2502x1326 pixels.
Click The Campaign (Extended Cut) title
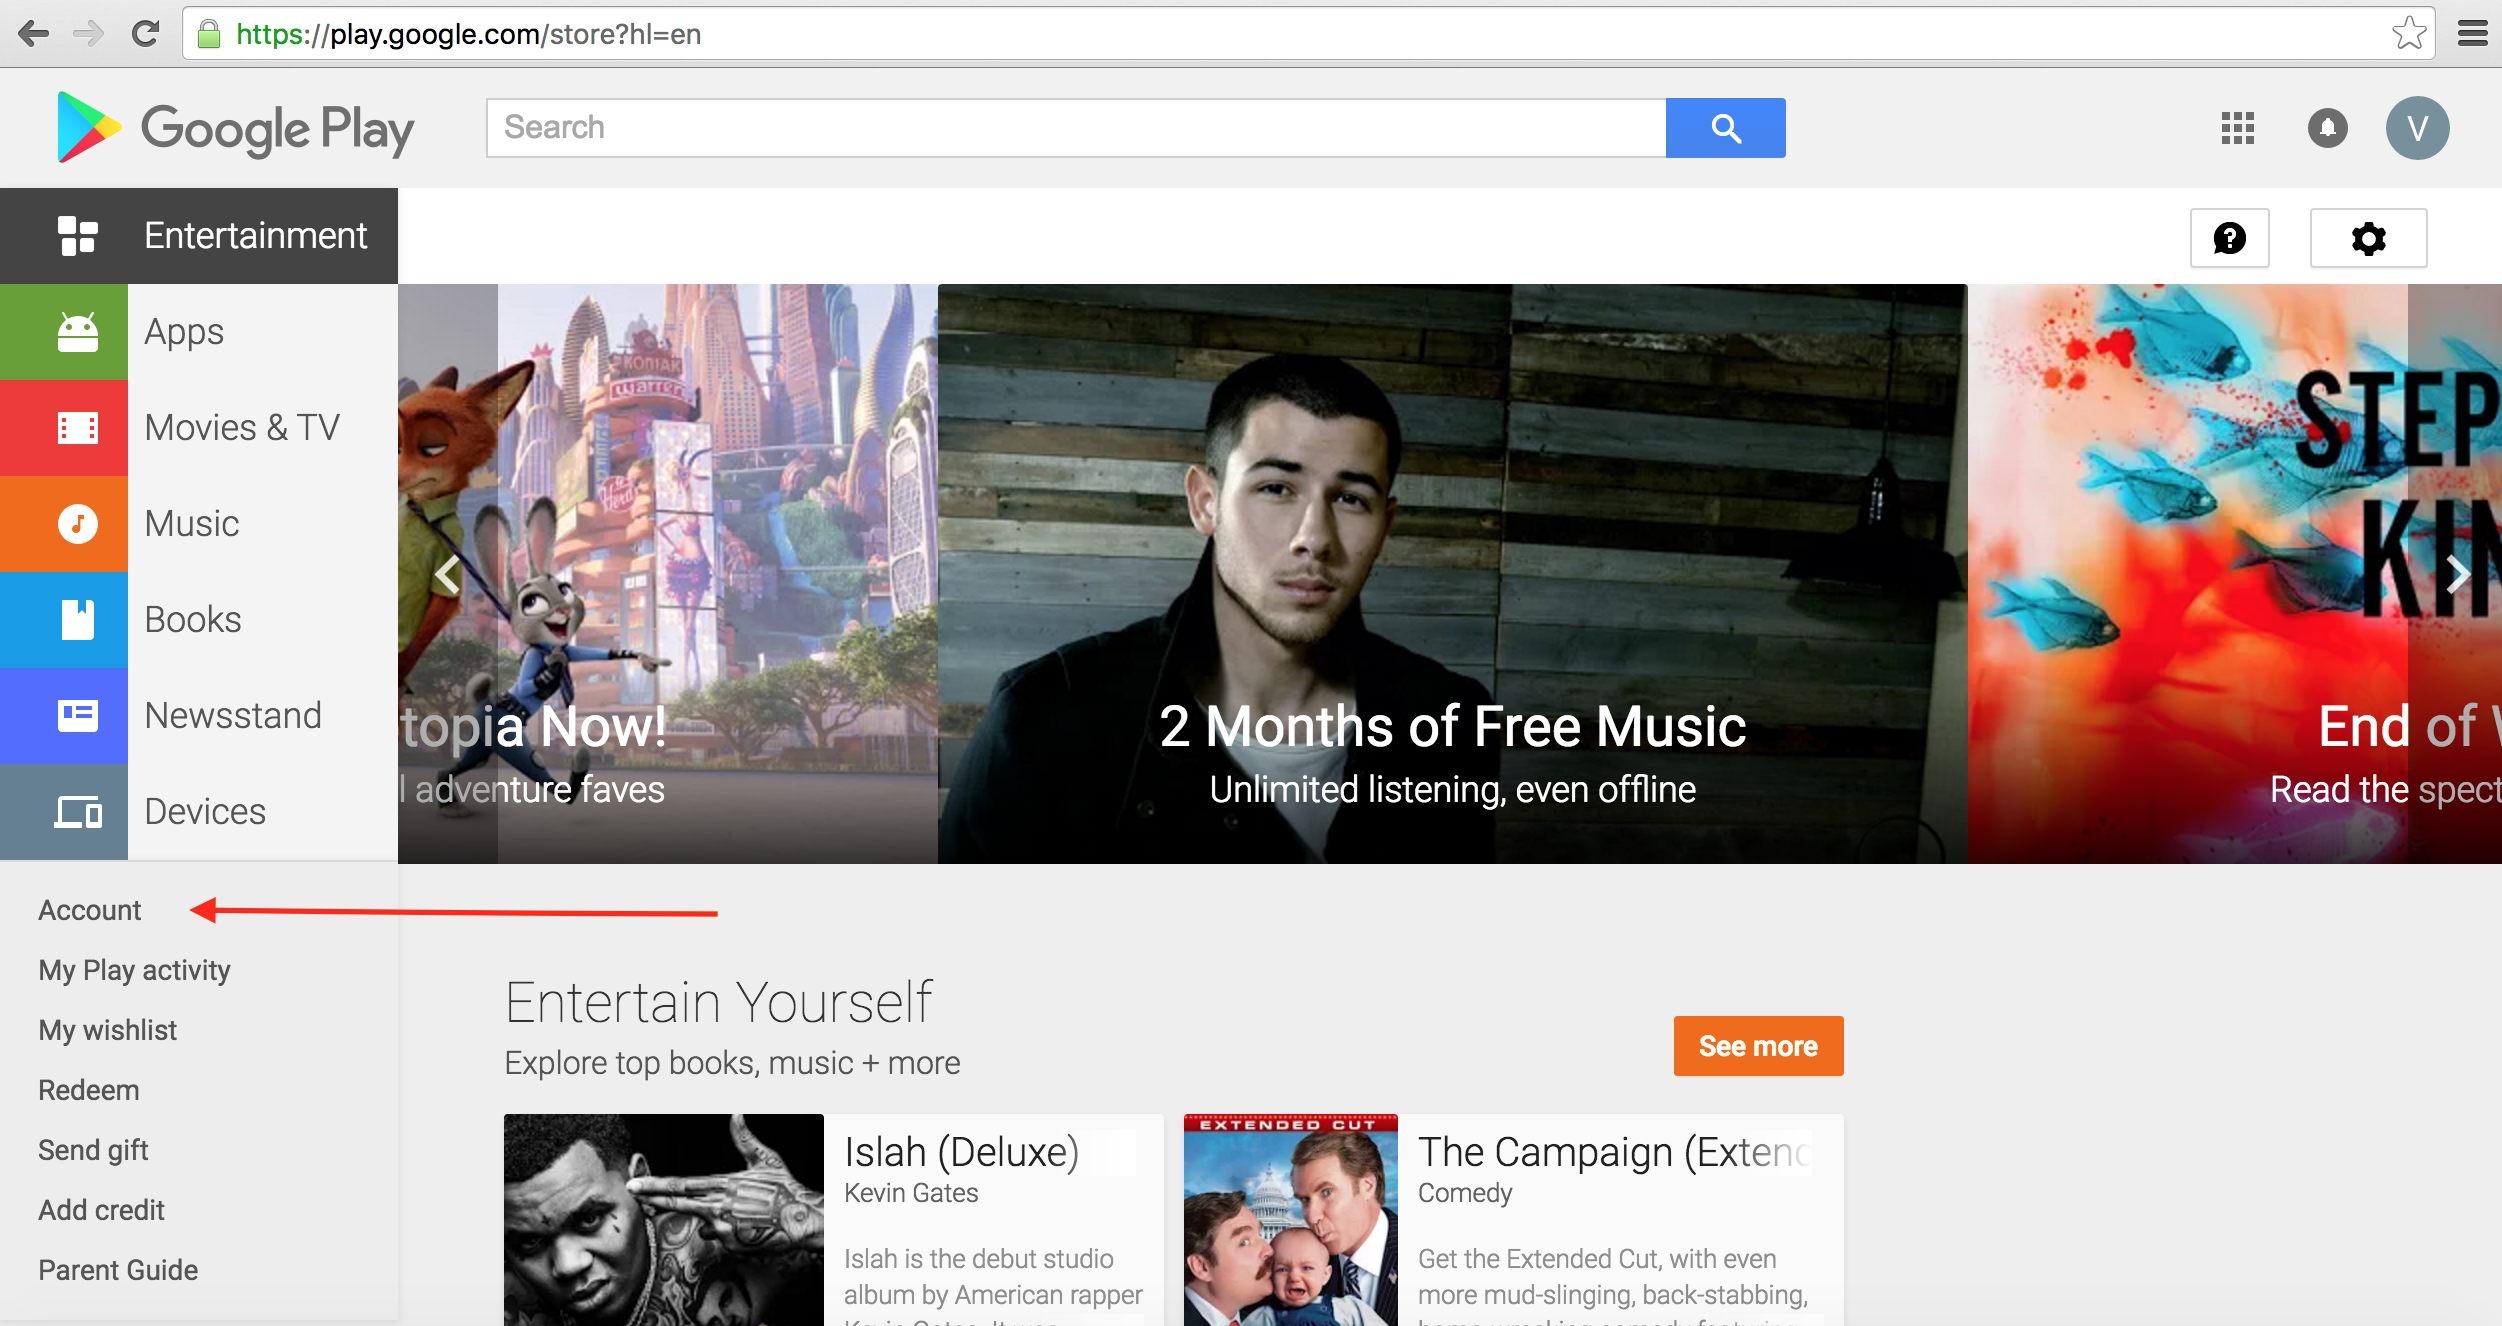click(1614, 1152)
